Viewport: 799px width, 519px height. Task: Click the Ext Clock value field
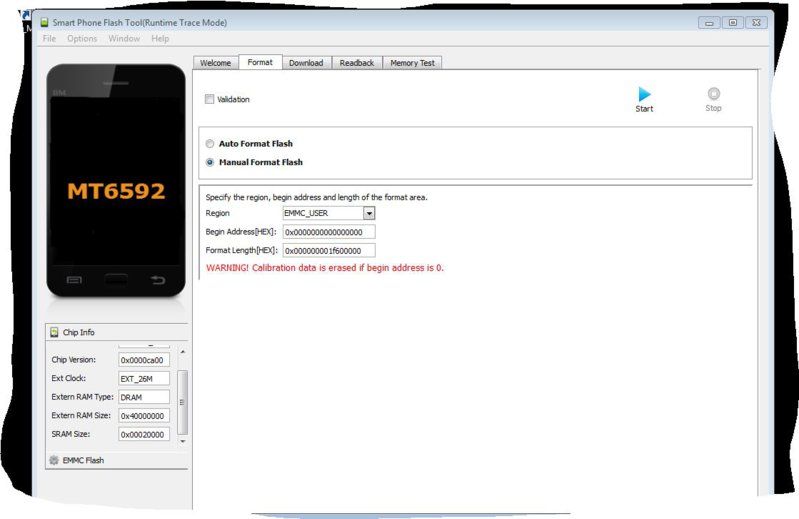tap(144, 379)
